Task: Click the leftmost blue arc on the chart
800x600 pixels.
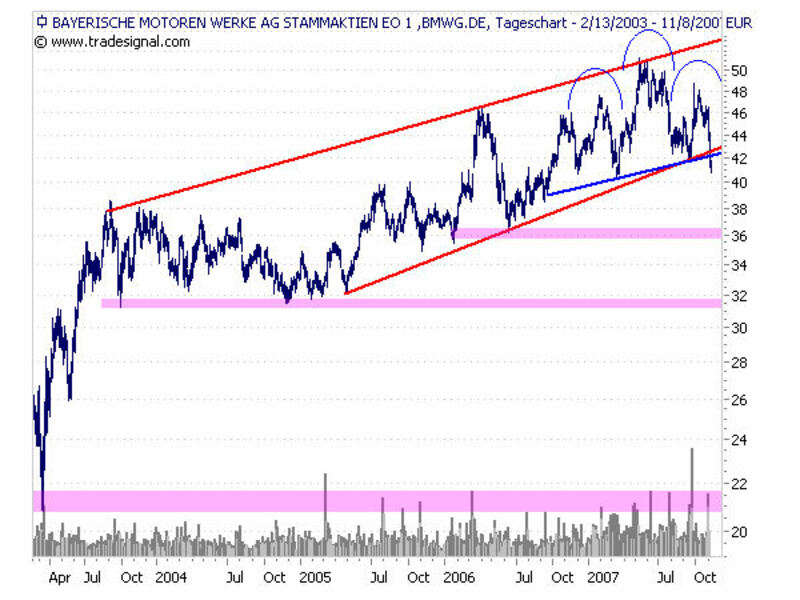Action: pyautogui.click(x=592, y=70)
